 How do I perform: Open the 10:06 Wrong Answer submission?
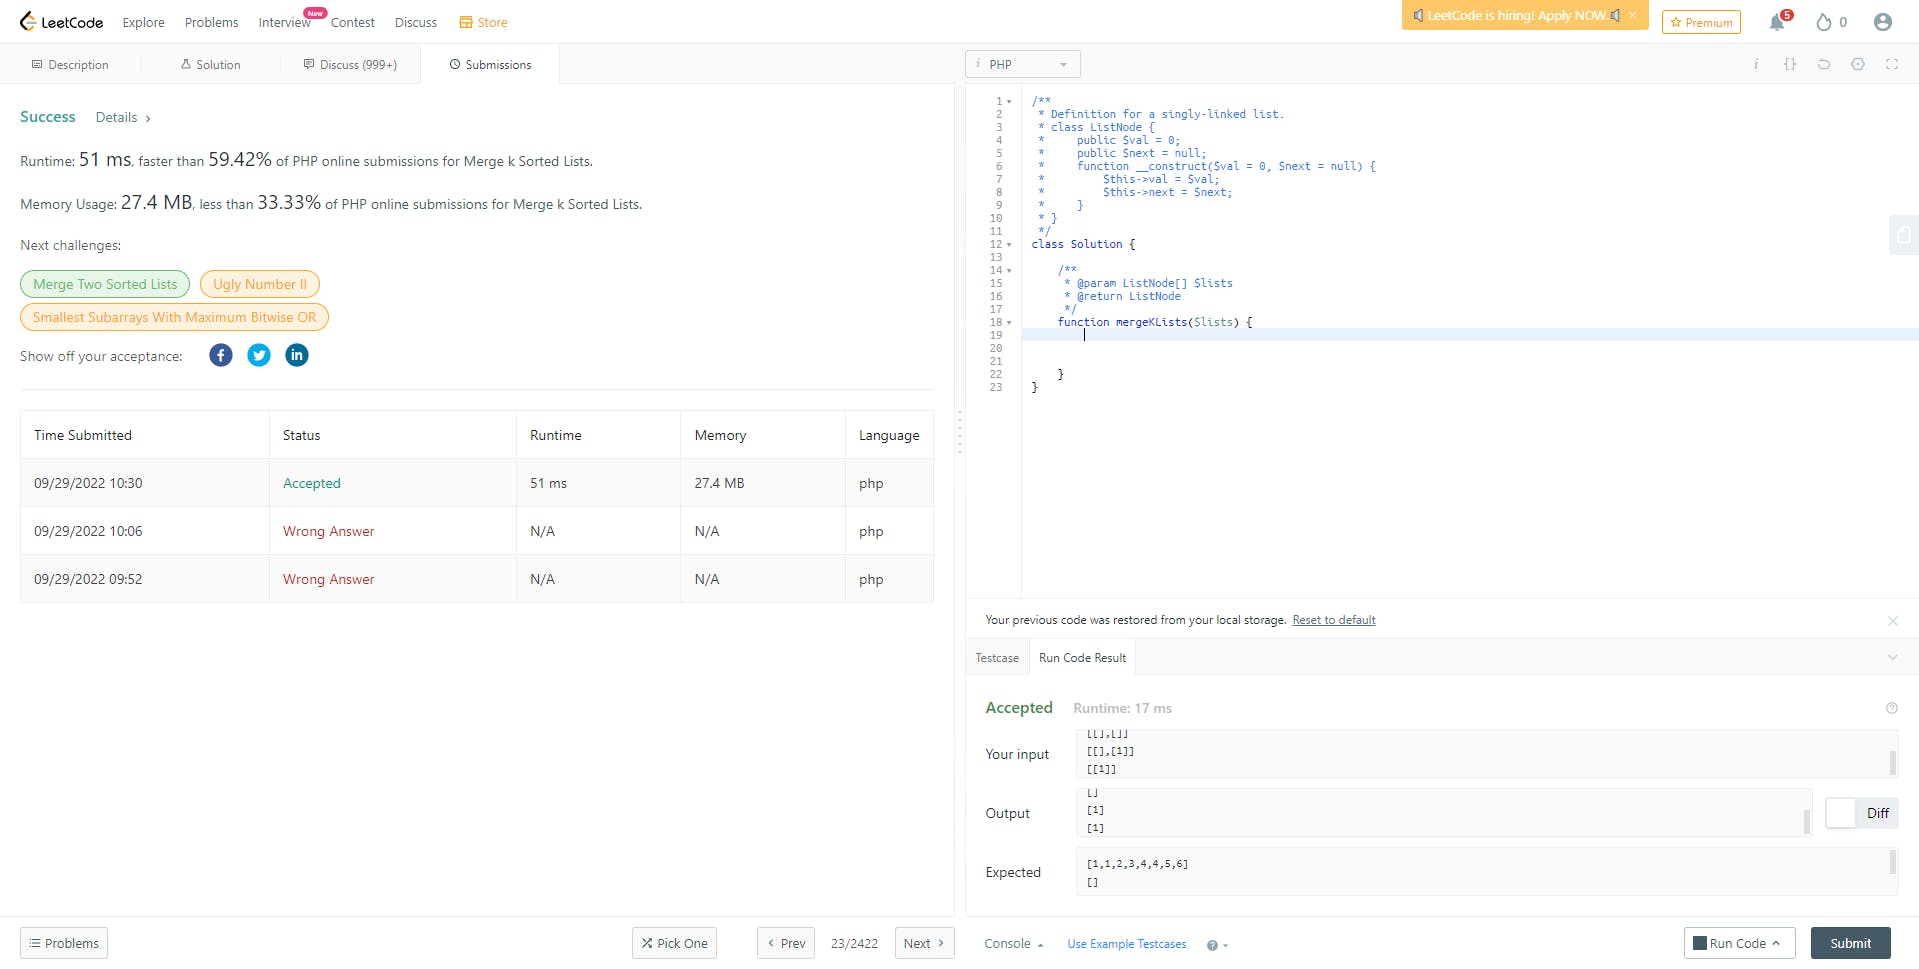(328, 531)
